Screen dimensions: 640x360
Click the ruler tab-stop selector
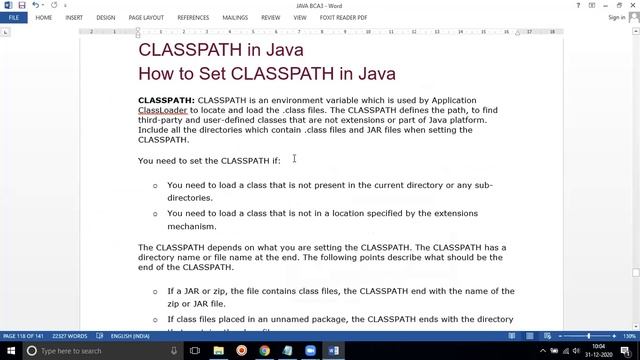pyautogui.click(x=5, y=32)
